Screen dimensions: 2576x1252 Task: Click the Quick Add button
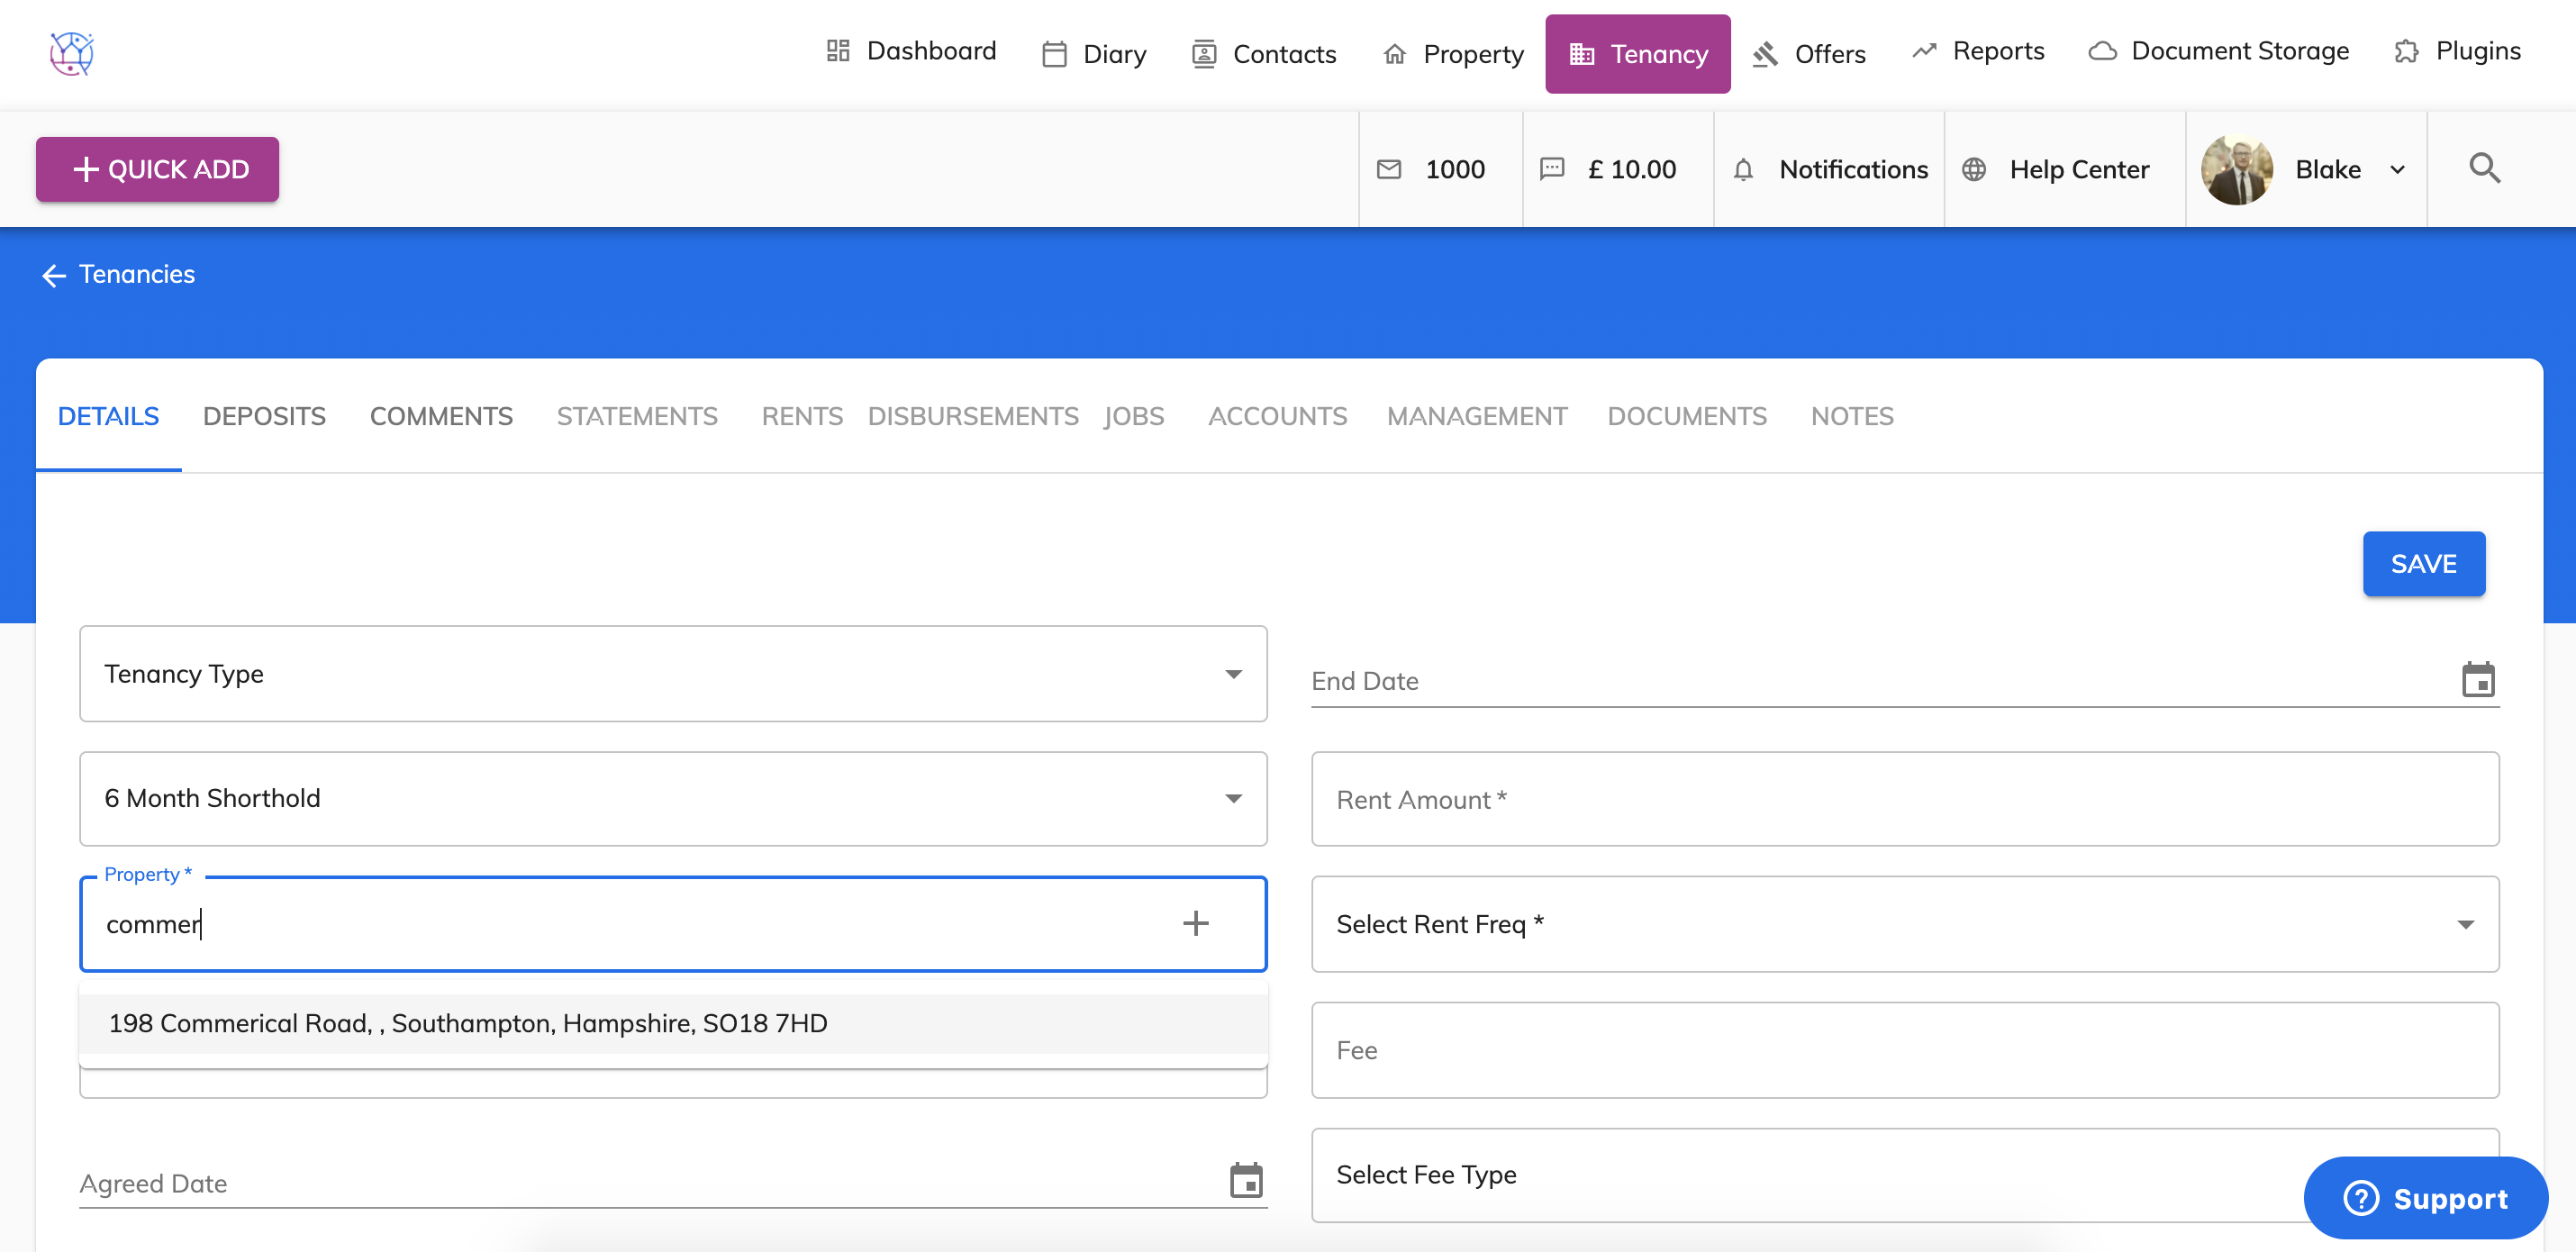point(158,169)
